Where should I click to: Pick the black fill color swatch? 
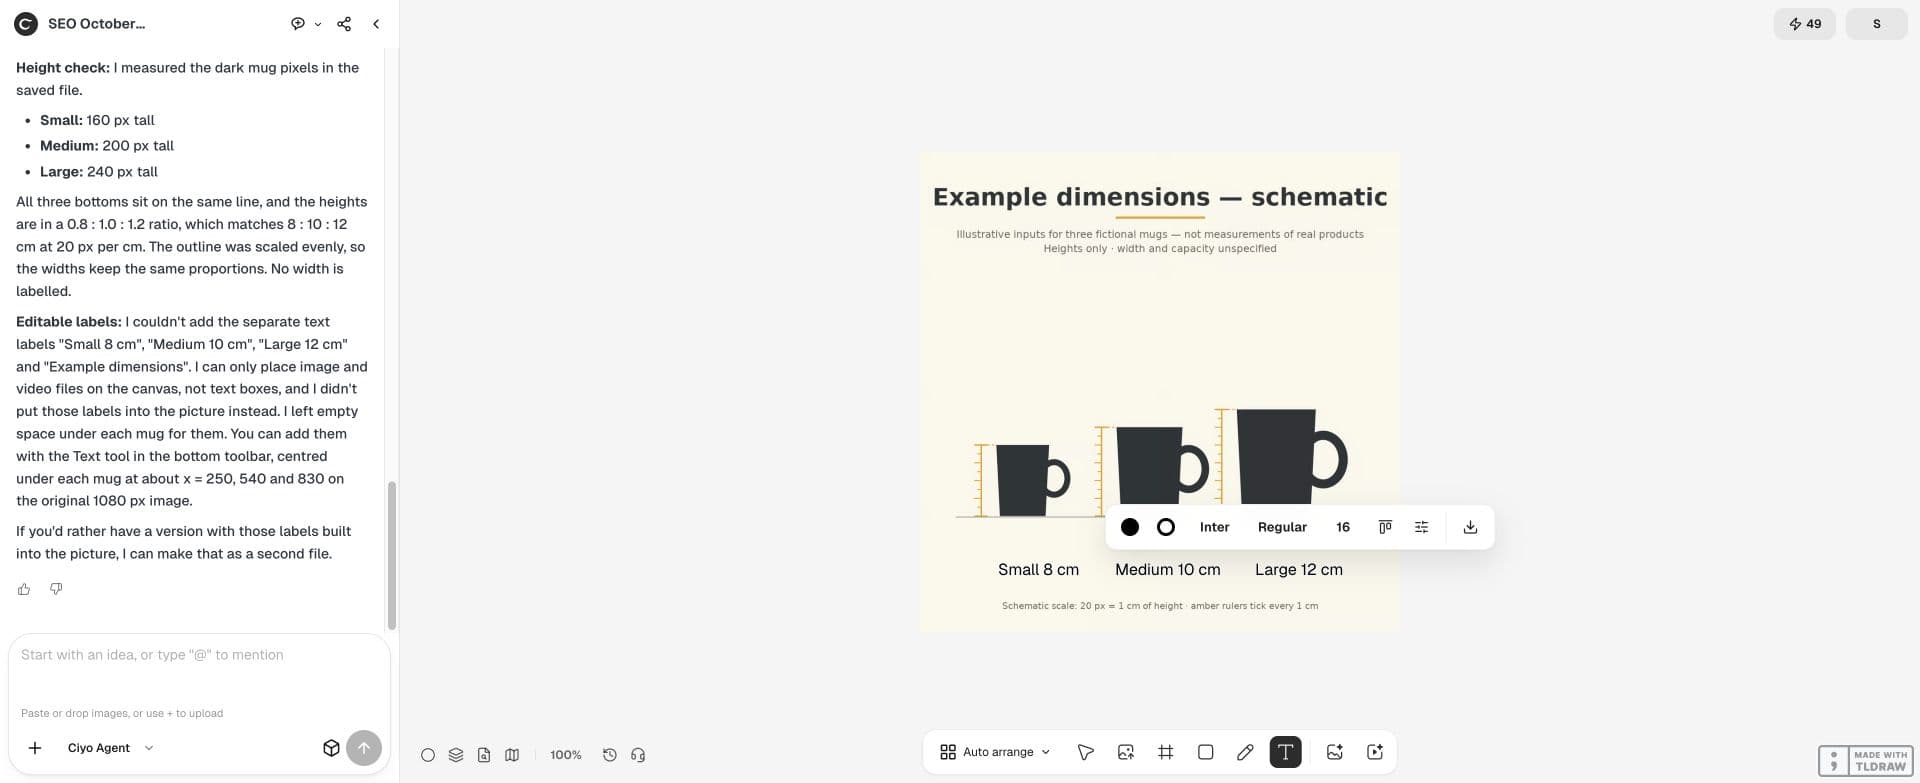point(1130,527)
